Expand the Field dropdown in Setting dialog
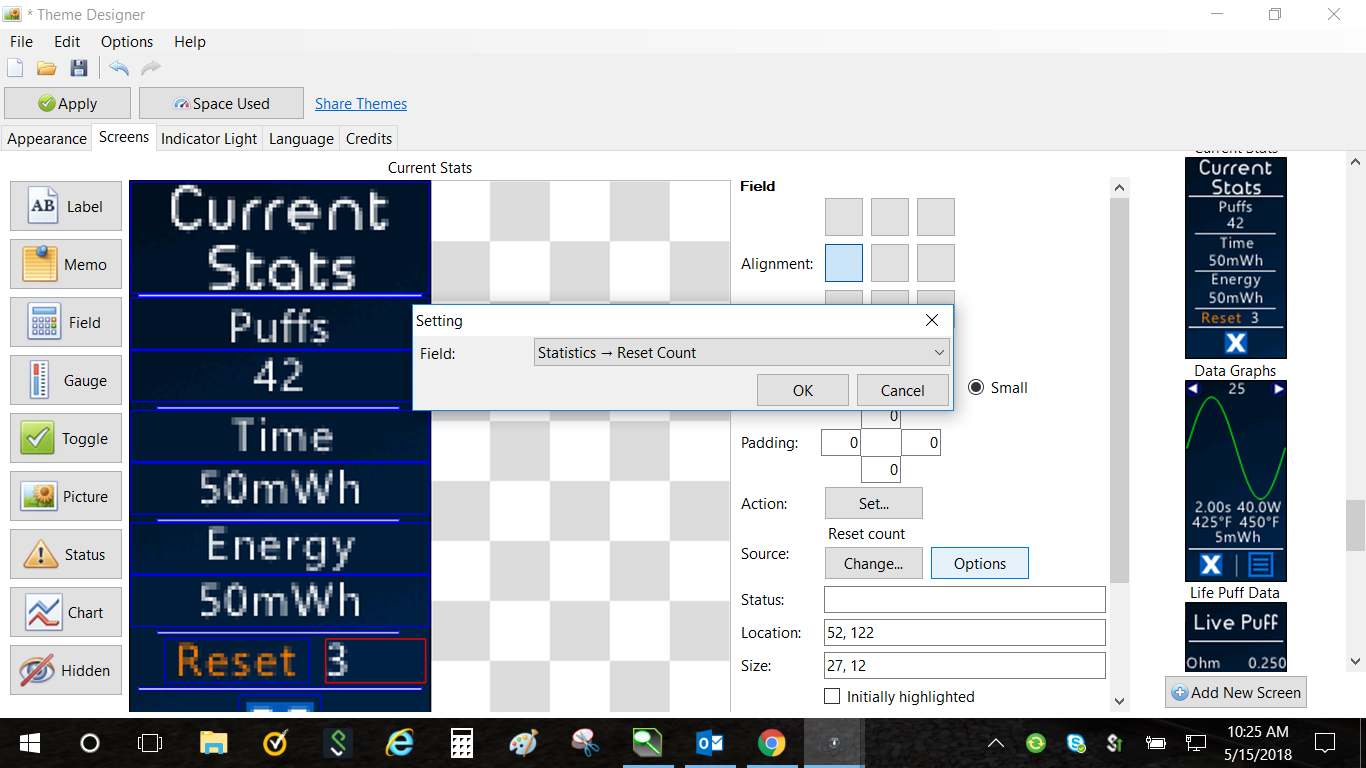This screenshot has width=1366, height=768. (x=742, y=353)
